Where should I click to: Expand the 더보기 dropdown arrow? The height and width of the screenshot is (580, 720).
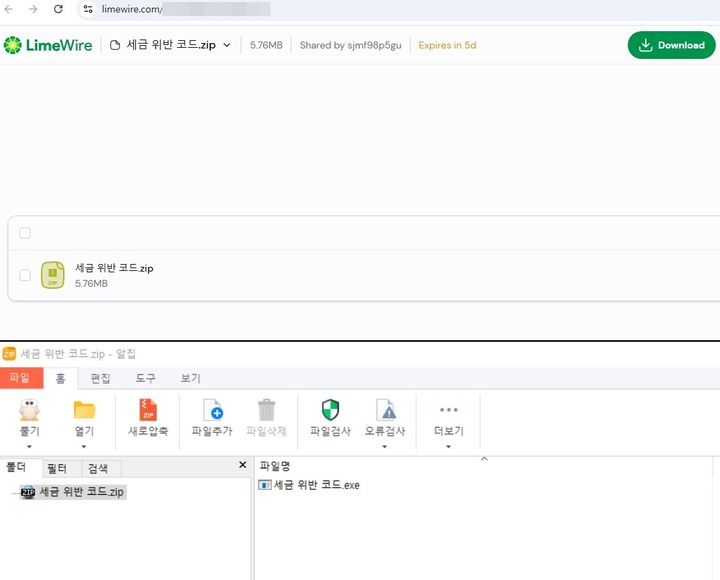449,446
